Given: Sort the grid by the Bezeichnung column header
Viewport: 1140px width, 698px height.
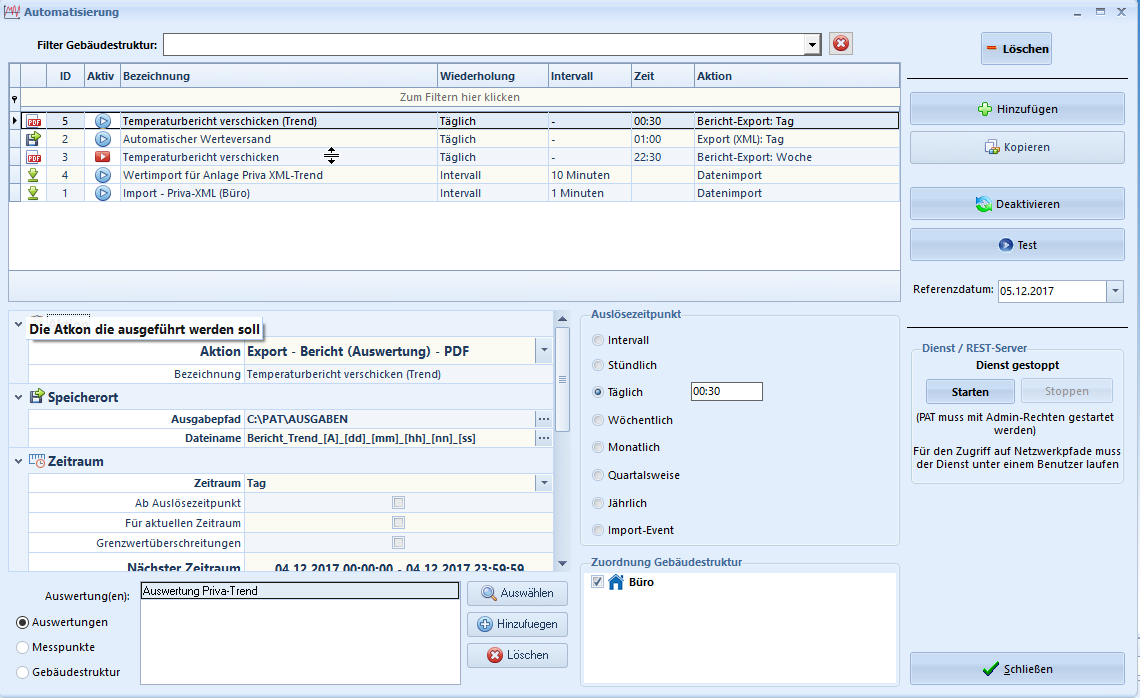Looking at the screenshot, I should (278, 76).
